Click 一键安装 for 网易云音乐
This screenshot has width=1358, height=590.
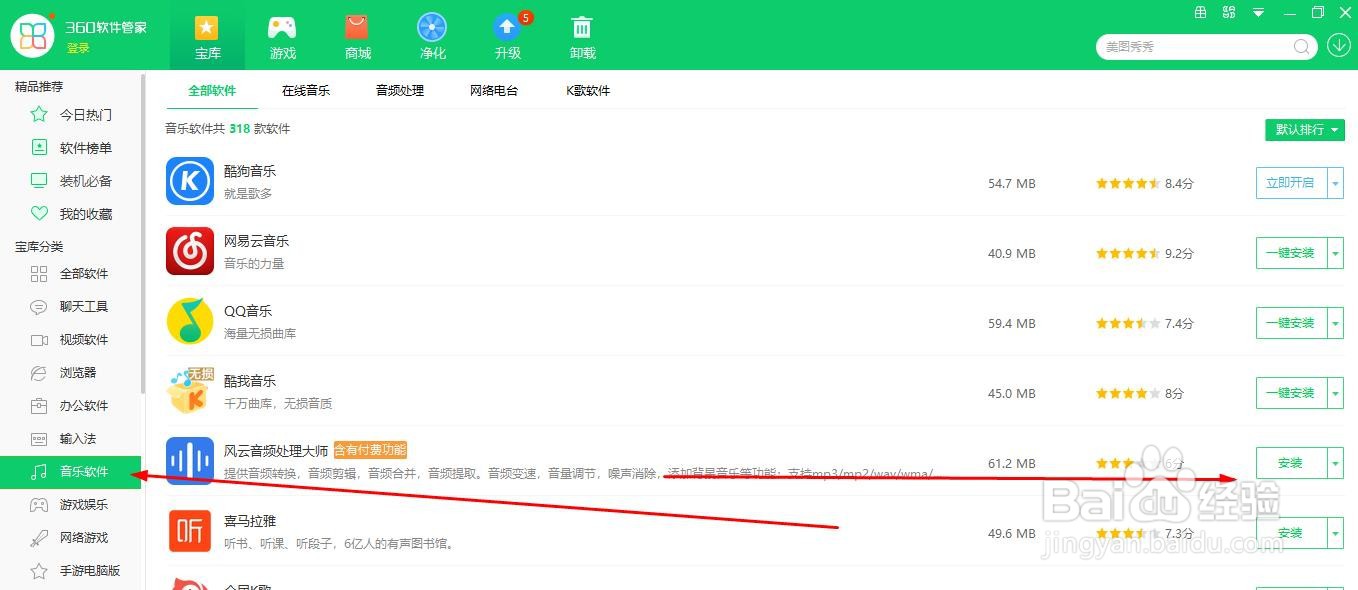(1291, 253)
